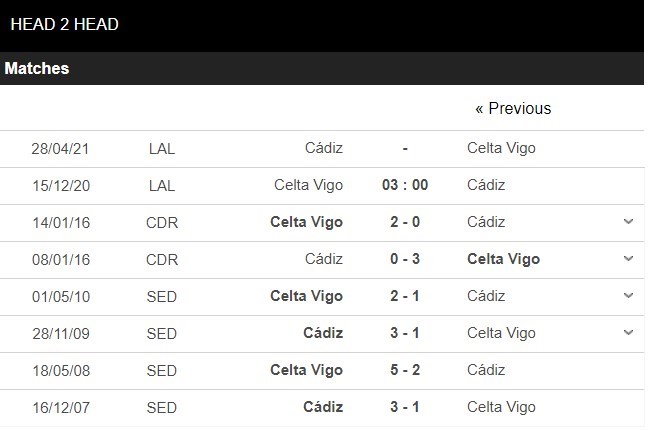Select Celta Vigo in the 28/04/21 row
649x431 pixels.
click(501, 148)
